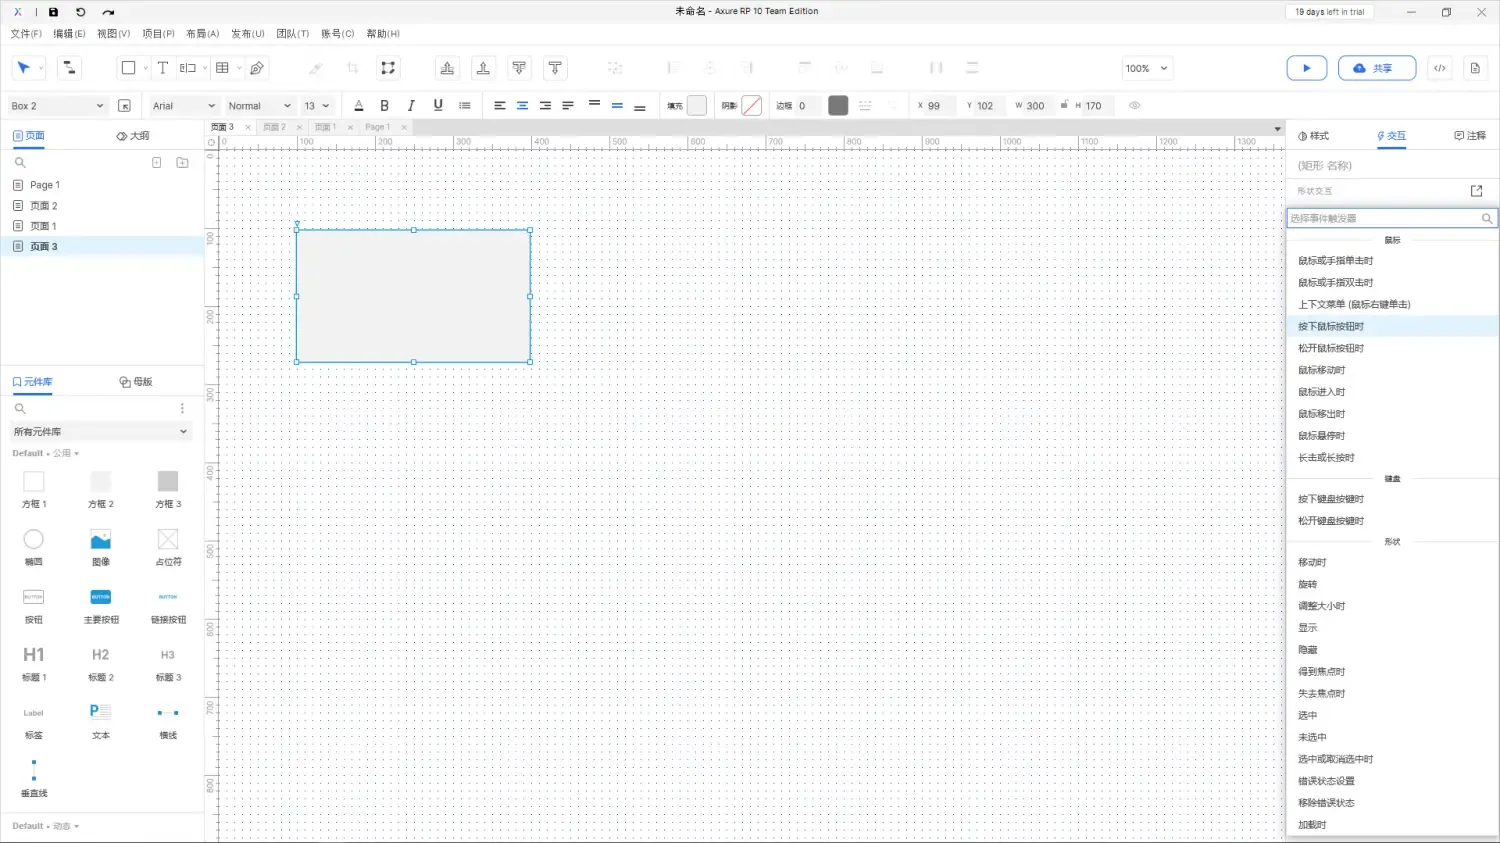Click the 选择事件触发器 search field
This screenshot has width=1500, height=843.
click(1383, 218)
